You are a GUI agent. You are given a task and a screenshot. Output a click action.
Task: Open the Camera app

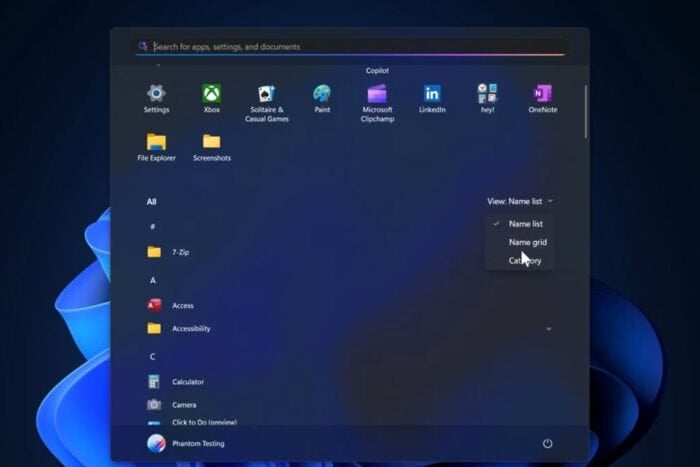154,404
